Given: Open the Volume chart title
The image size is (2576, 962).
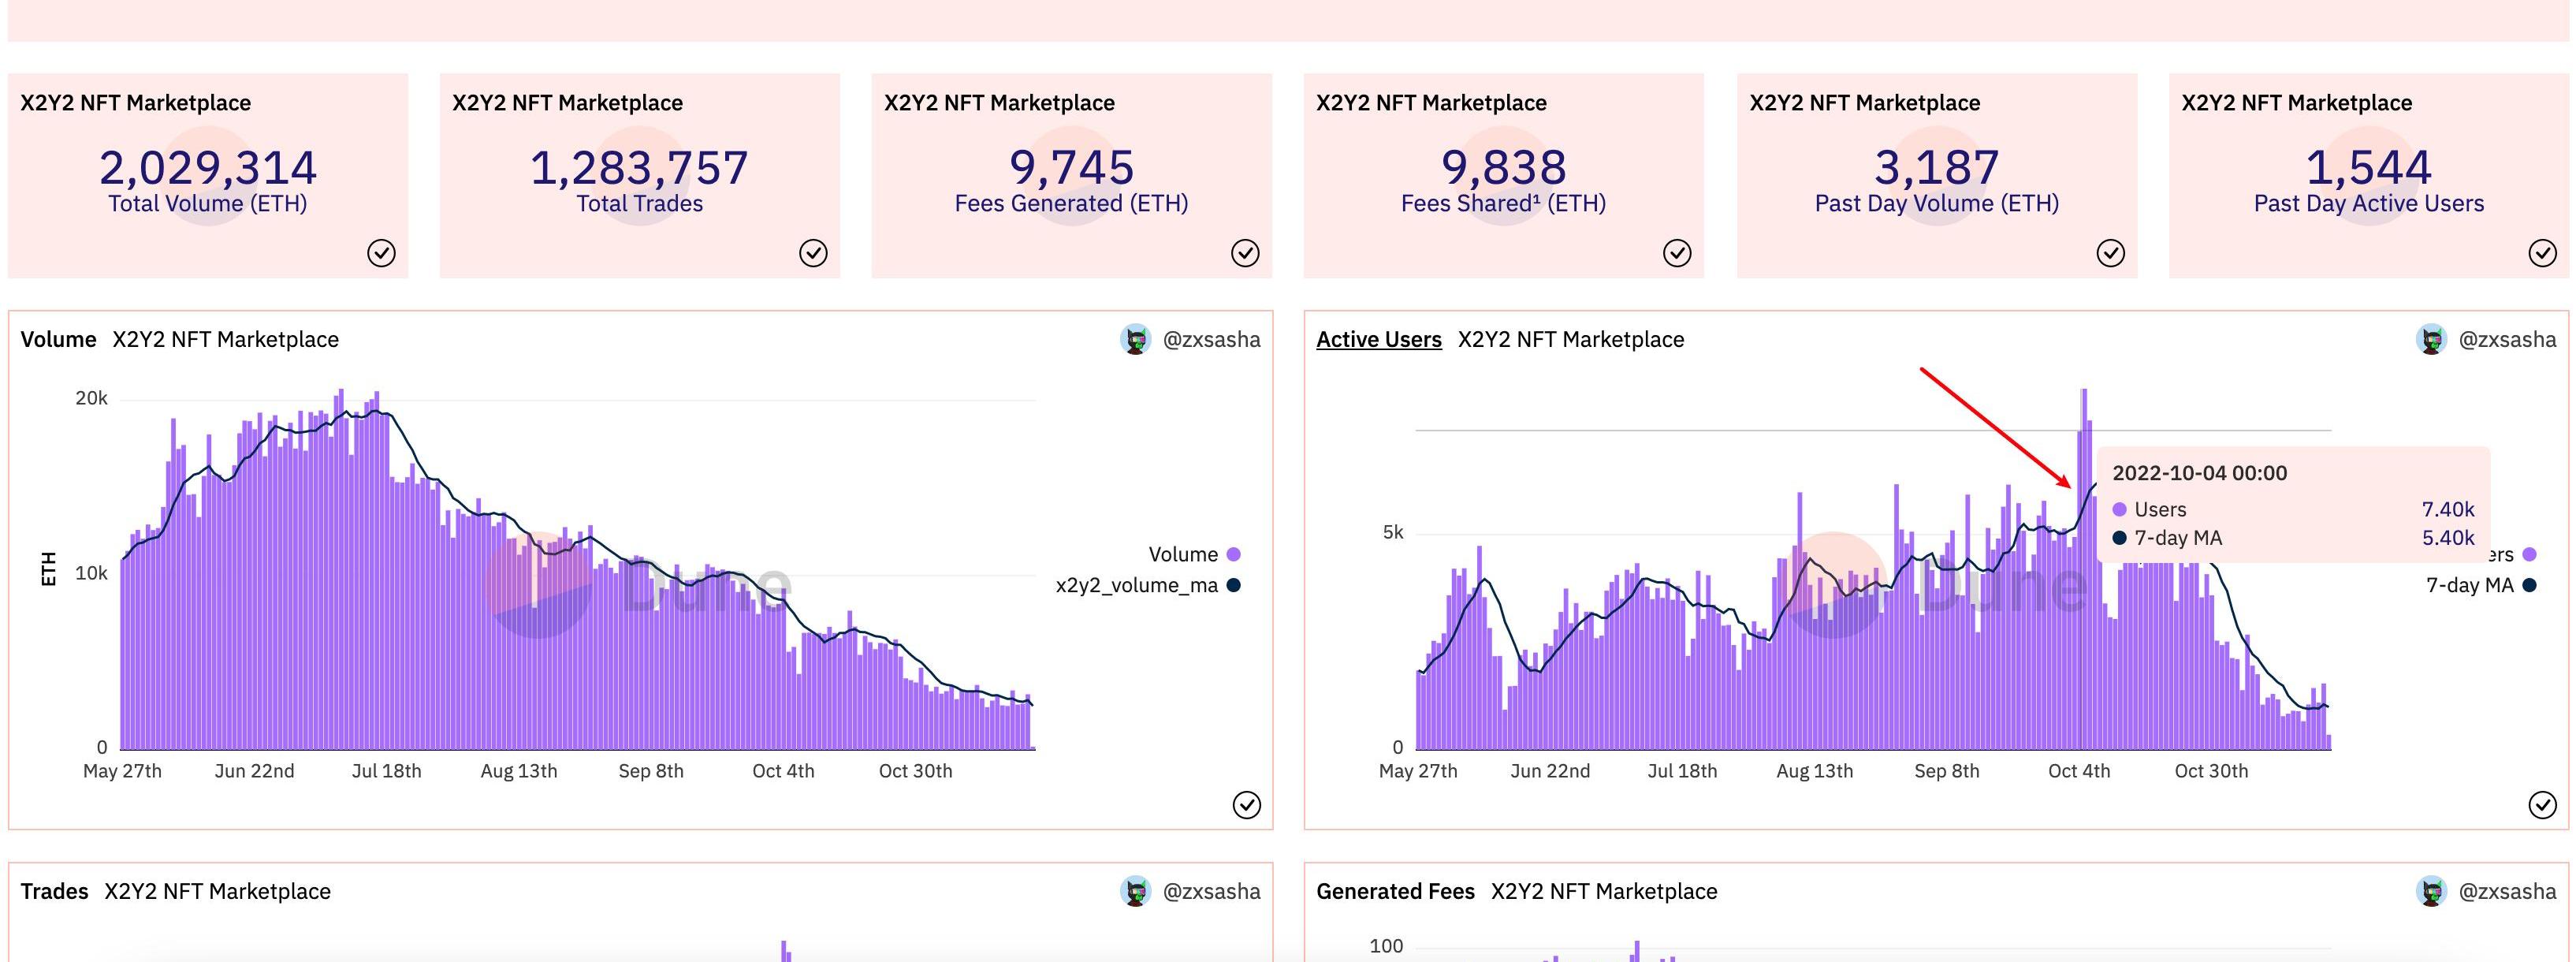Looking at the screenshot, I should tap(58, 340).
